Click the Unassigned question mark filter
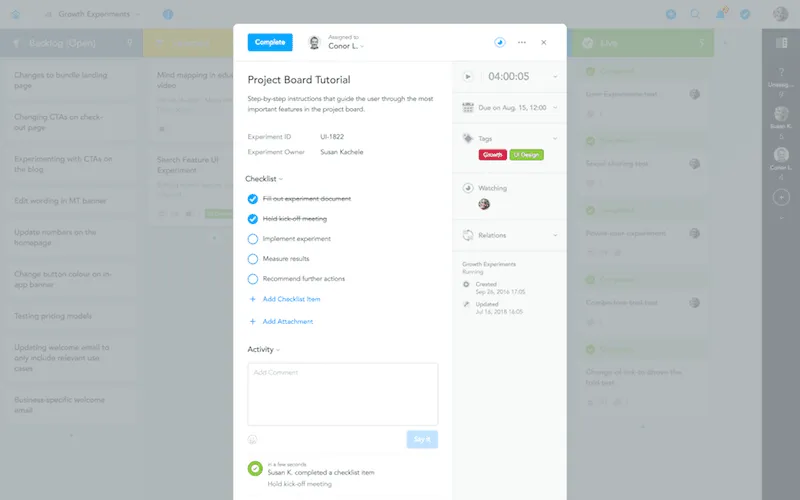The image size is (800, 500). [x=781, y=72]
